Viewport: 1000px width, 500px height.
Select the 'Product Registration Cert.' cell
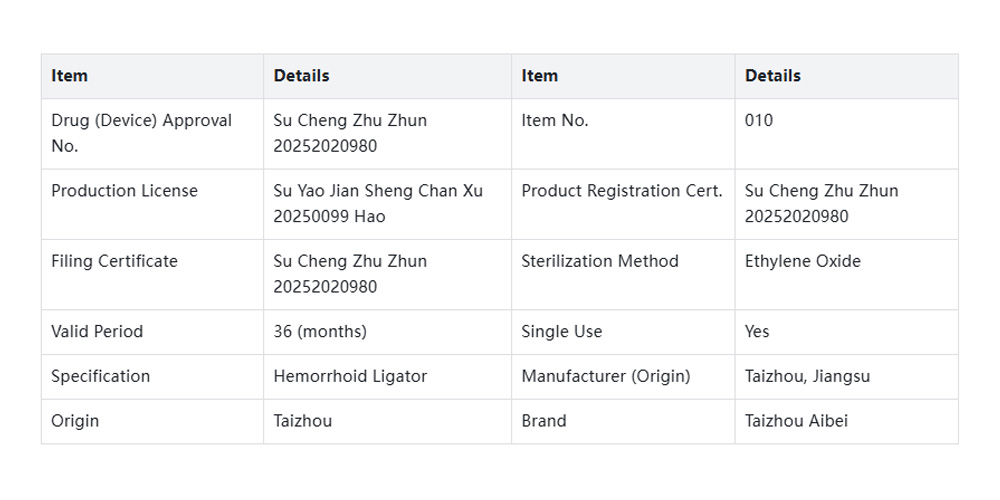tap(621, 191)
